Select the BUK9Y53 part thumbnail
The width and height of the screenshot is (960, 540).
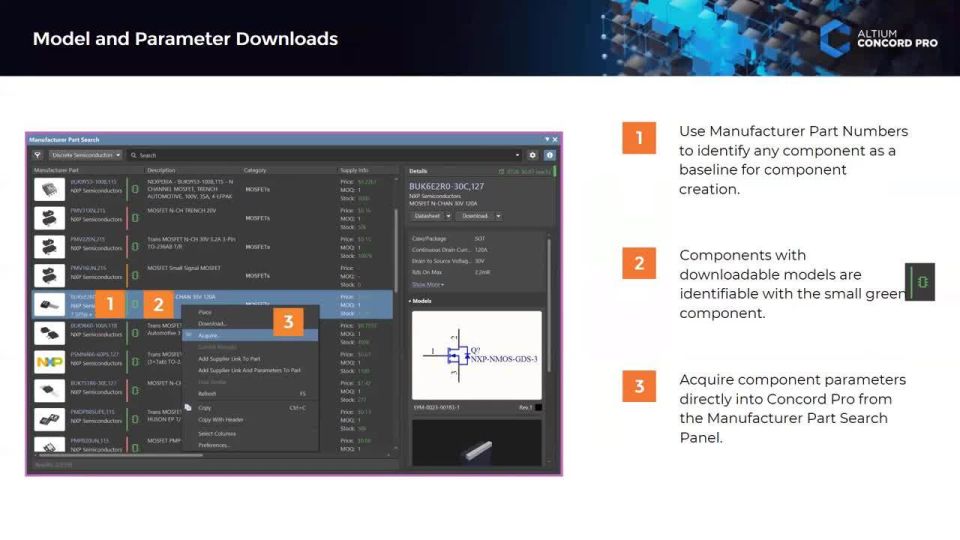[x=49, y=190]
